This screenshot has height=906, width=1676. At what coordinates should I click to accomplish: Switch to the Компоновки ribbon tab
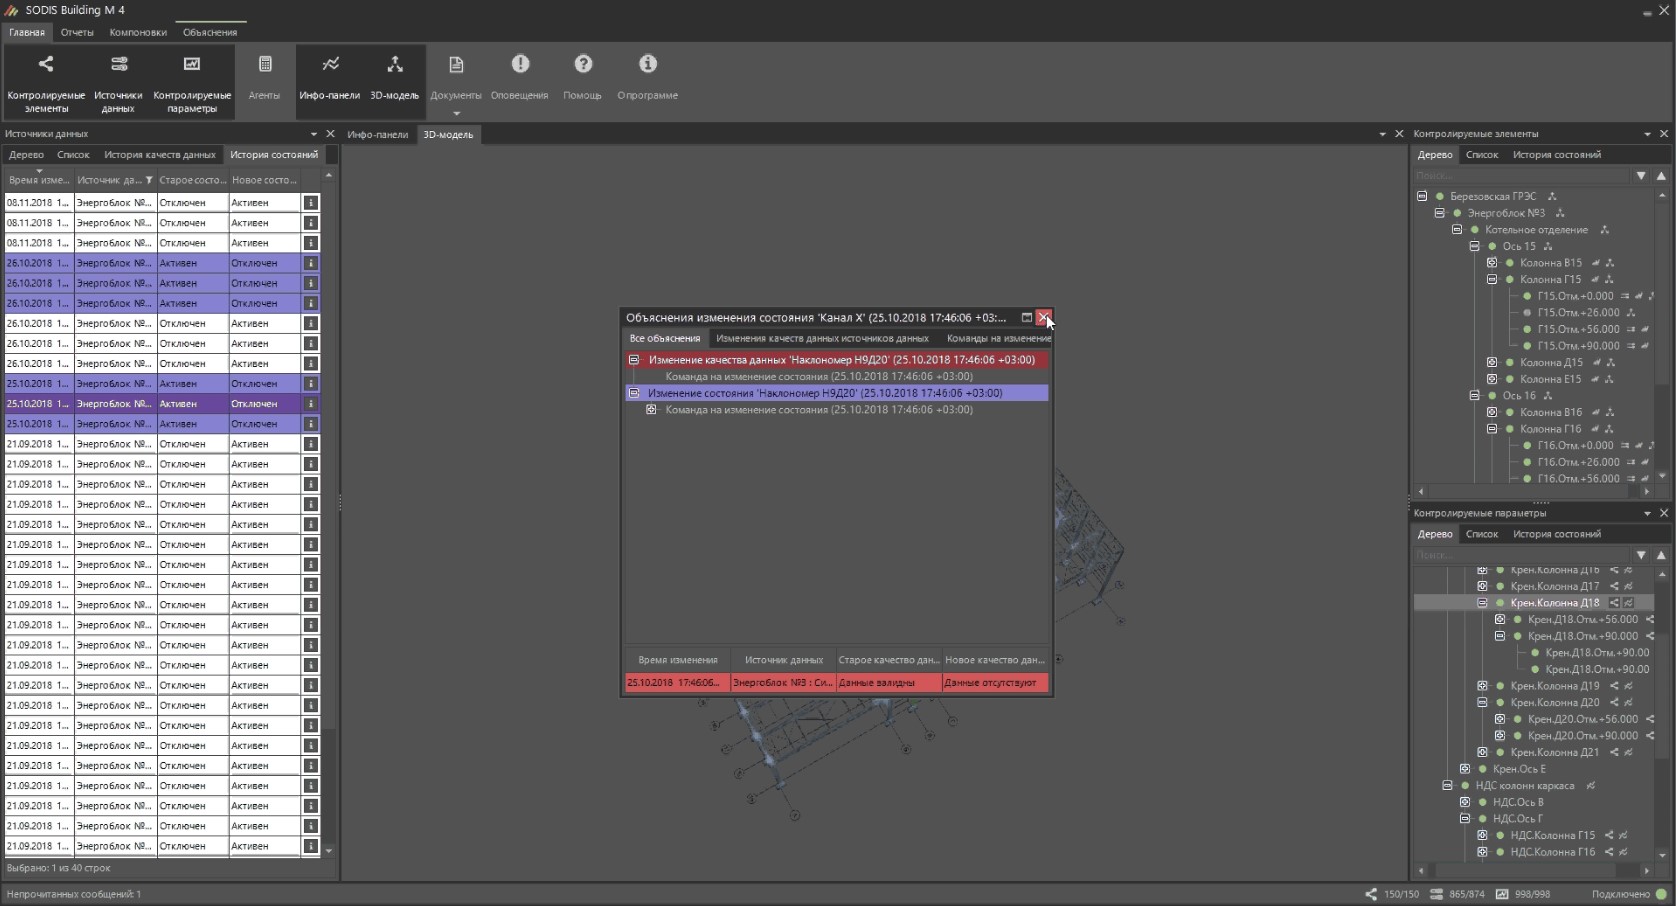(x=138, y=32)
